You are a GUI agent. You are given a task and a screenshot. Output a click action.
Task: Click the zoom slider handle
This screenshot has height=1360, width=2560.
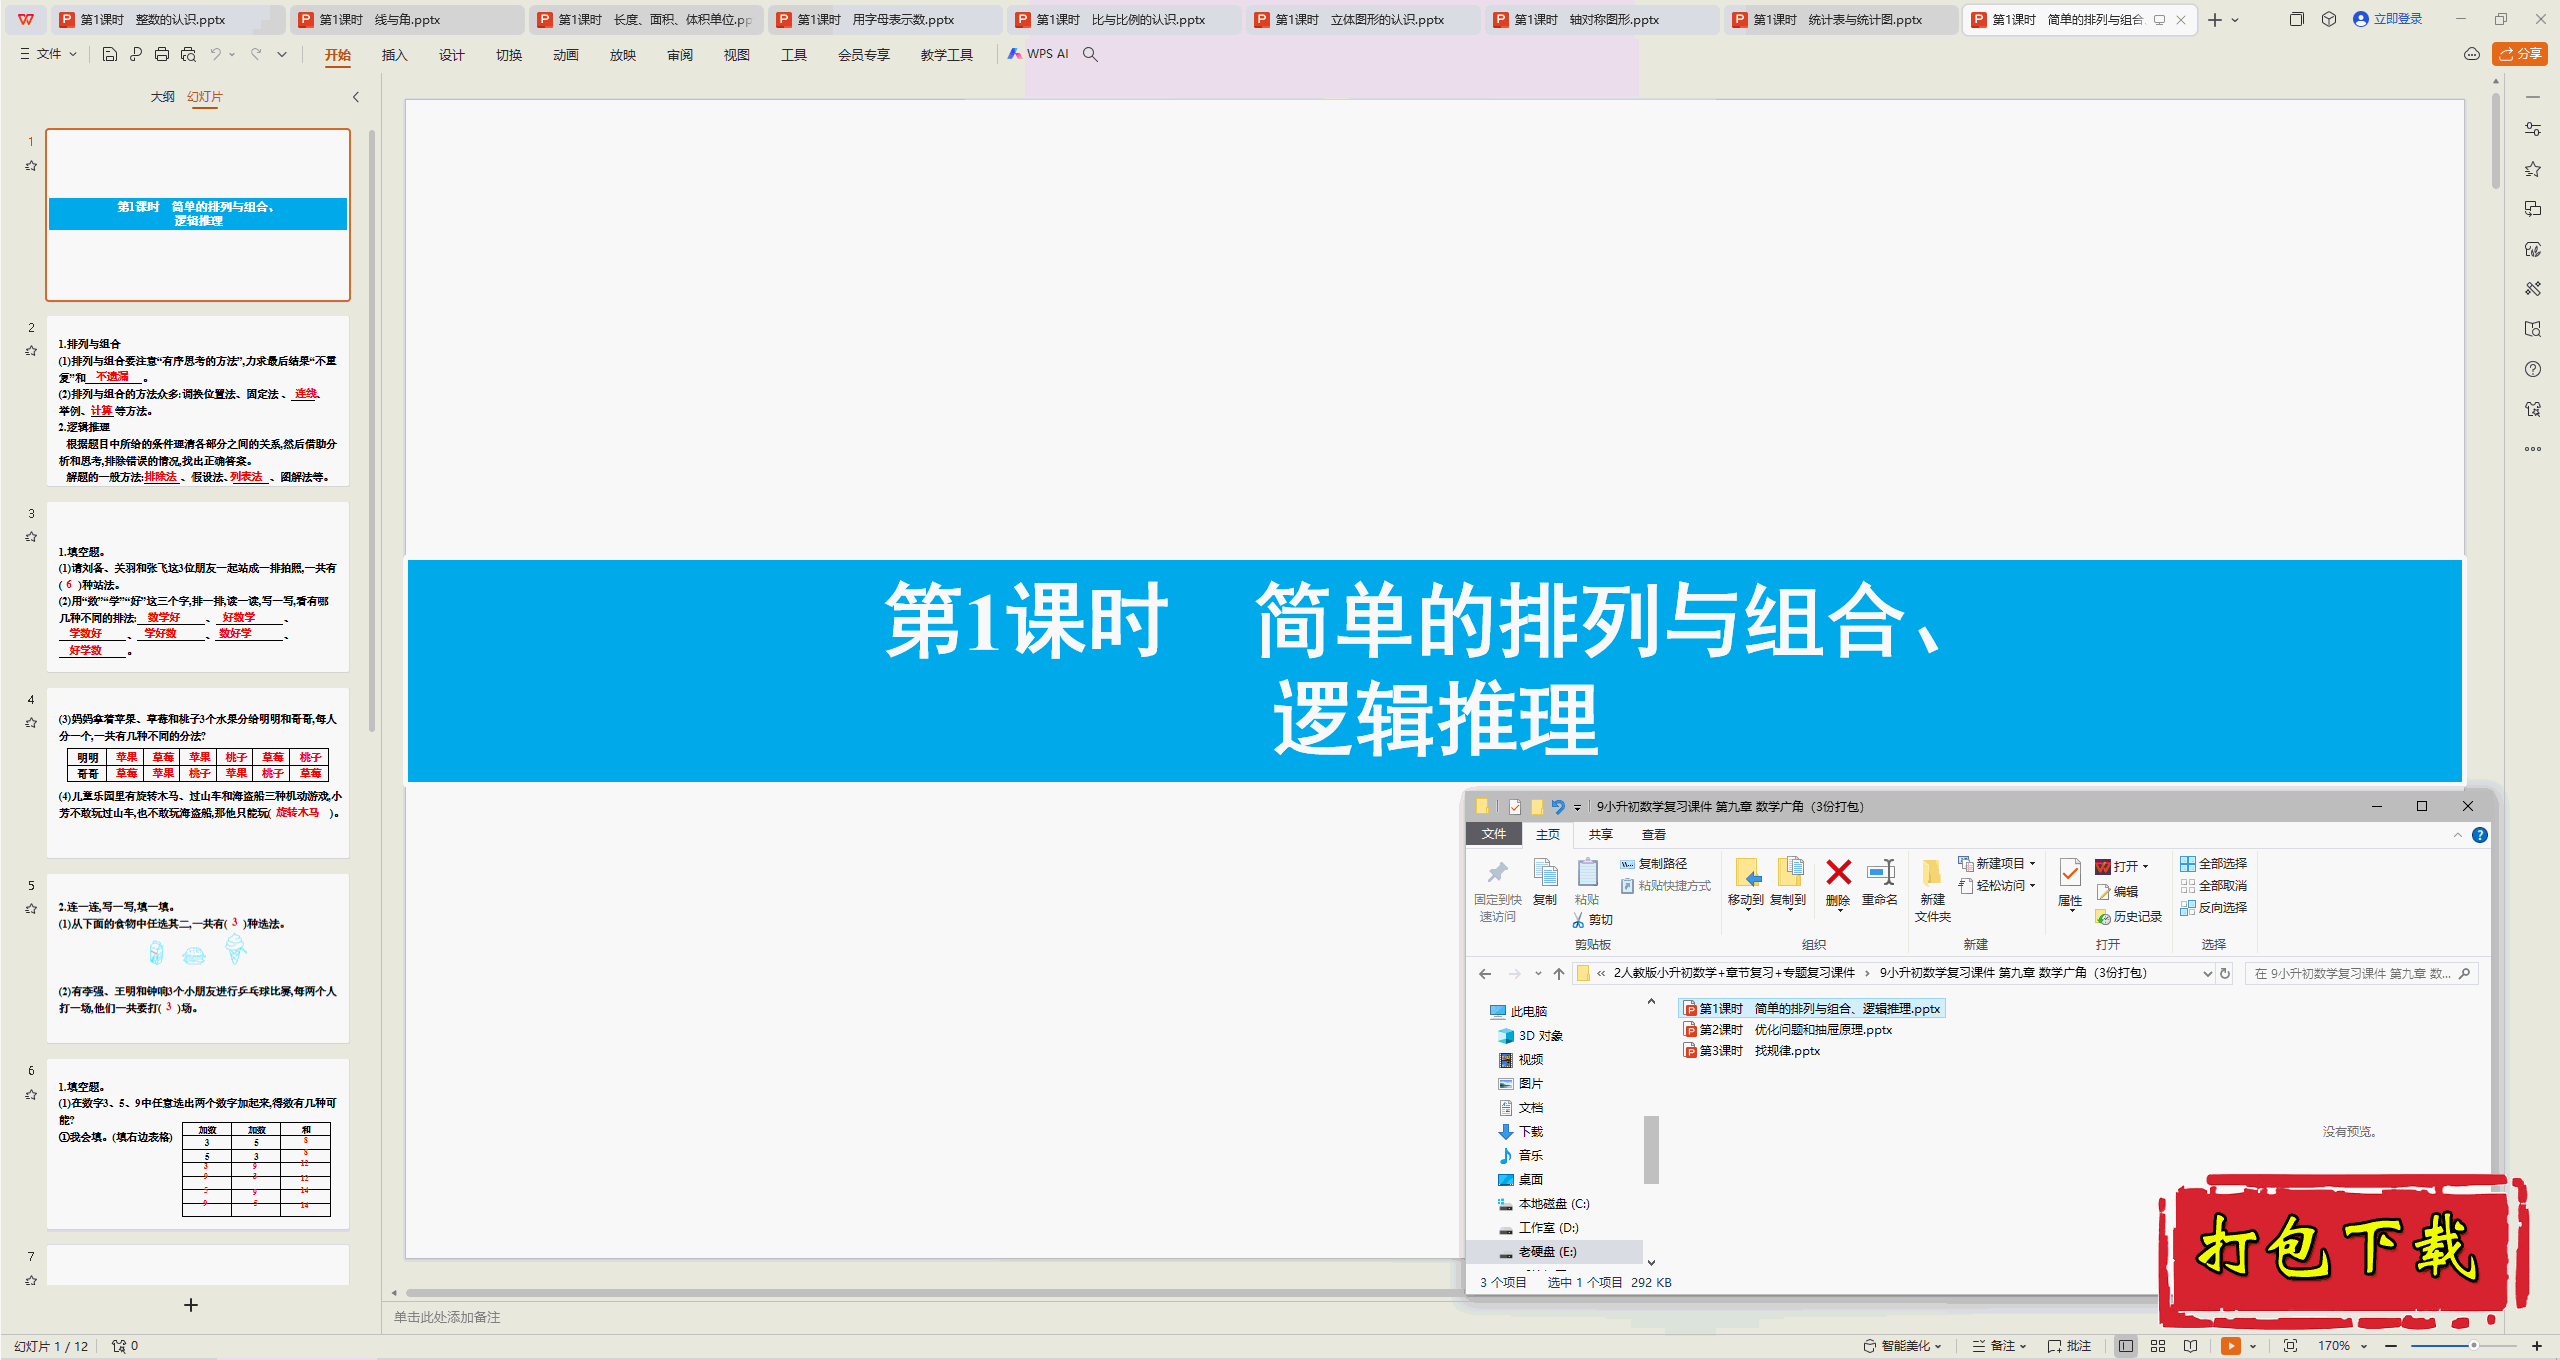pyautogui.click(x=2474, y=1346)
